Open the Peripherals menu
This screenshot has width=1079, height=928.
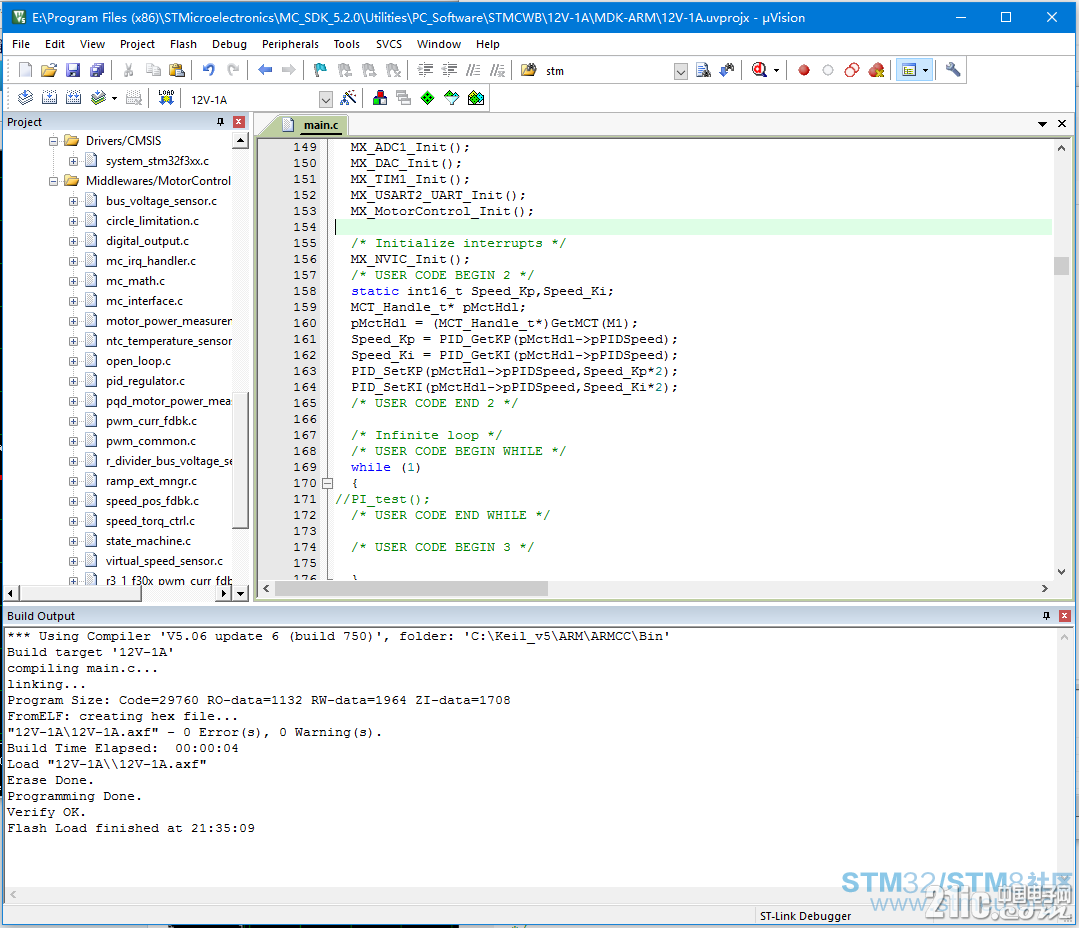click(290, 44)
